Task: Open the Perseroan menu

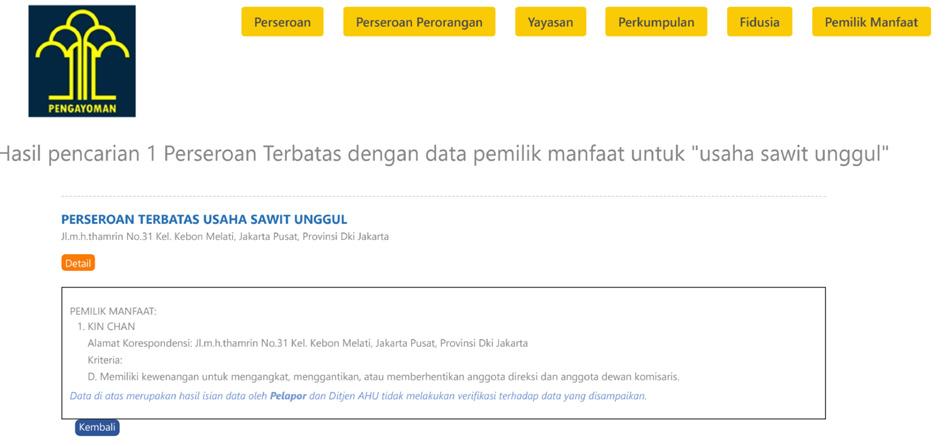Action: (x=282, y=22)
